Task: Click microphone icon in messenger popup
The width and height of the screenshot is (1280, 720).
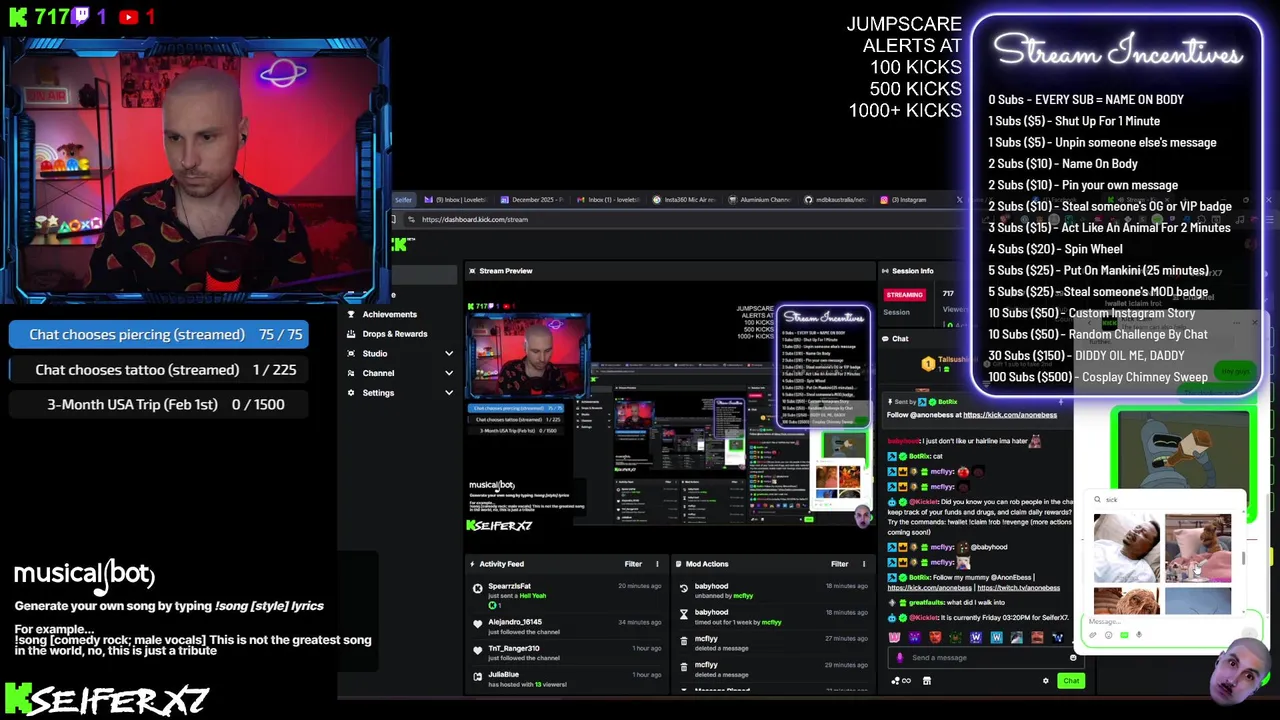Action: click(x=1139, y=635)
